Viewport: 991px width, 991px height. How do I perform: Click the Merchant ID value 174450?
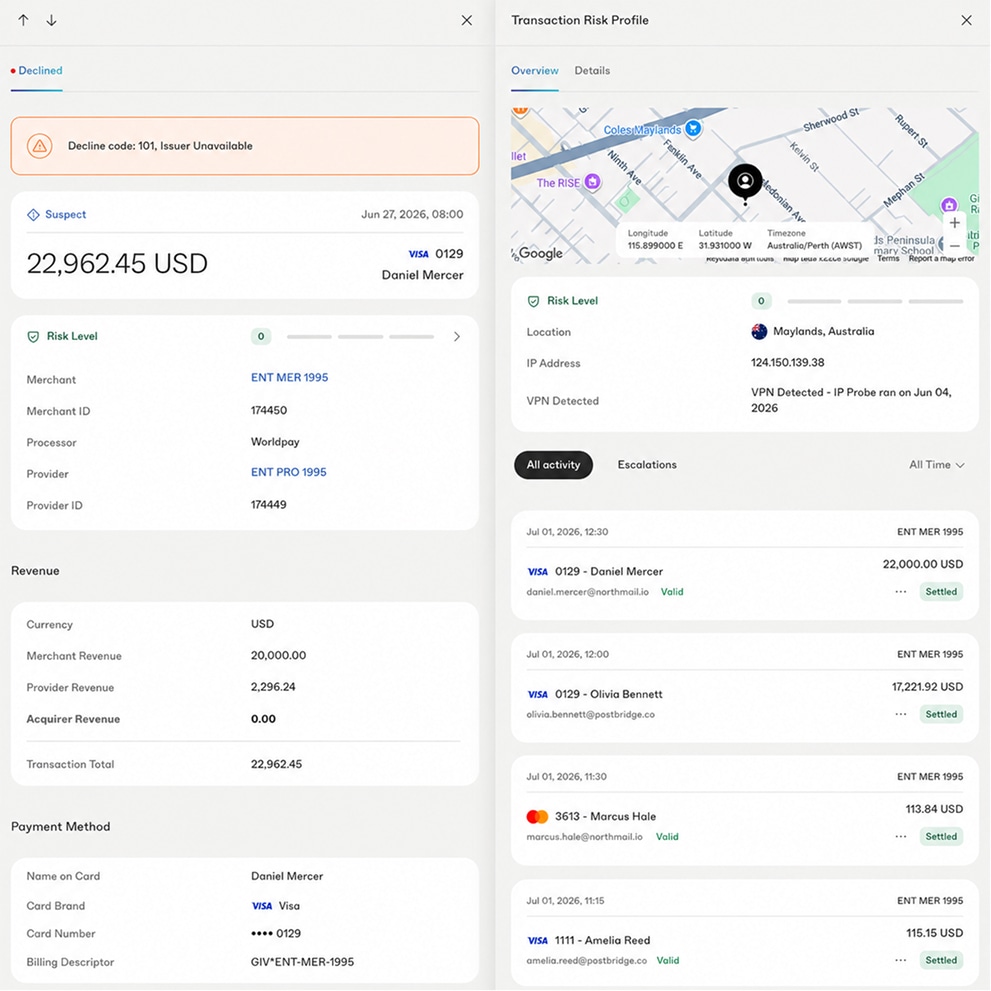[x=269, y=410]
